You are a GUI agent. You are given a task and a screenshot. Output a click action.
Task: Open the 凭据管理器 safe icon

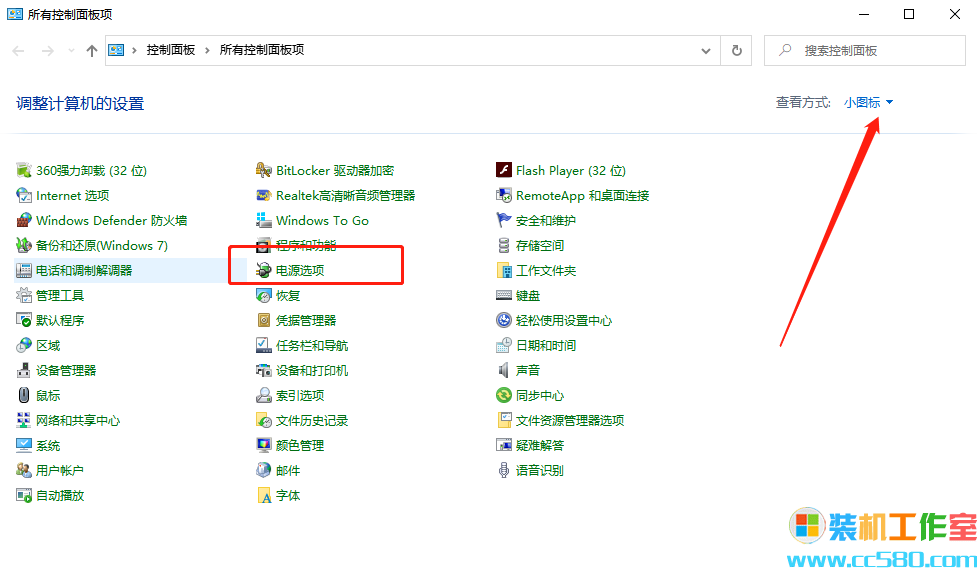tap(264, 320)
